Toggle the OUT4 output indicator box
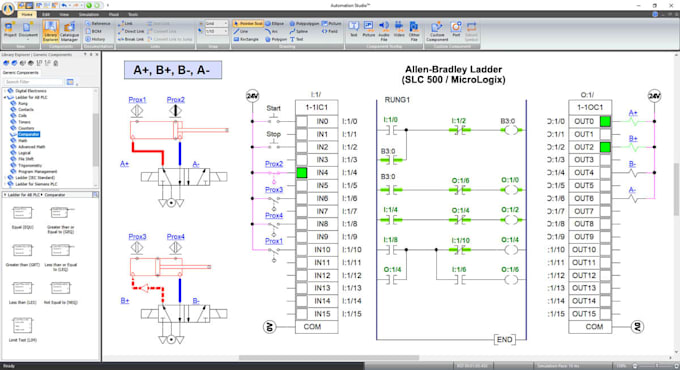The image size is (680, 370). point(605,173)
